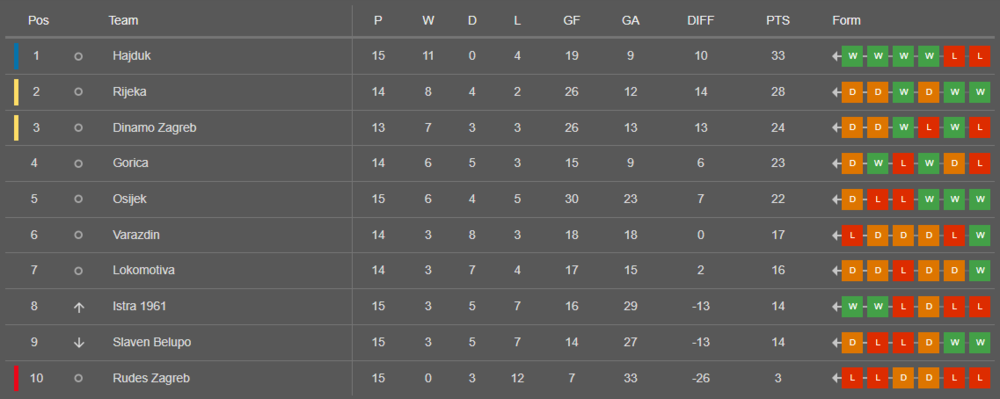Open the Rijeka team link
The image size is (1000, 399).
(x=129, y=92)
